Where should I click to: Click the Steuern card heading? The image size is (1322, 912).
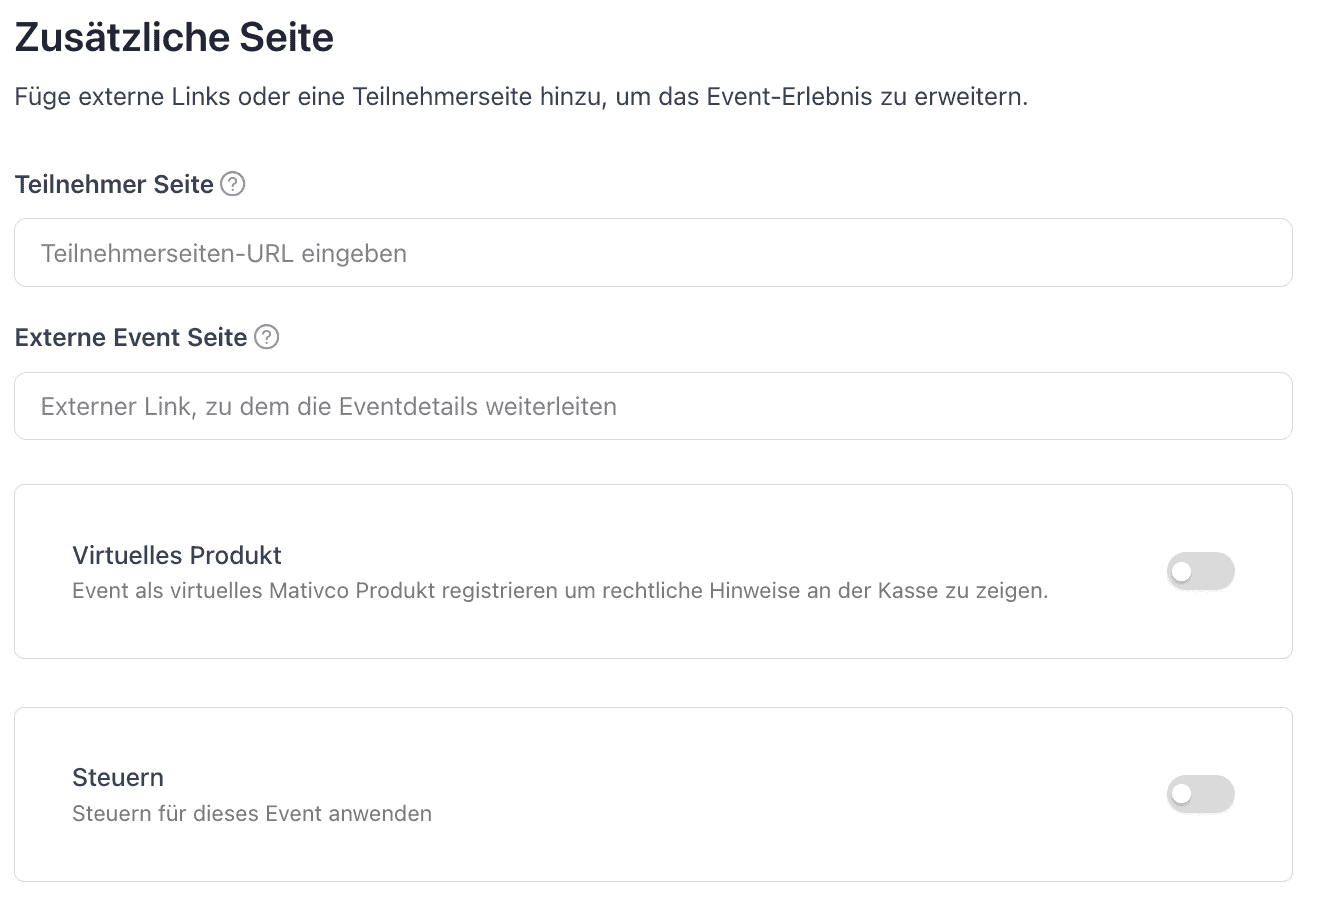coord(118,777)
